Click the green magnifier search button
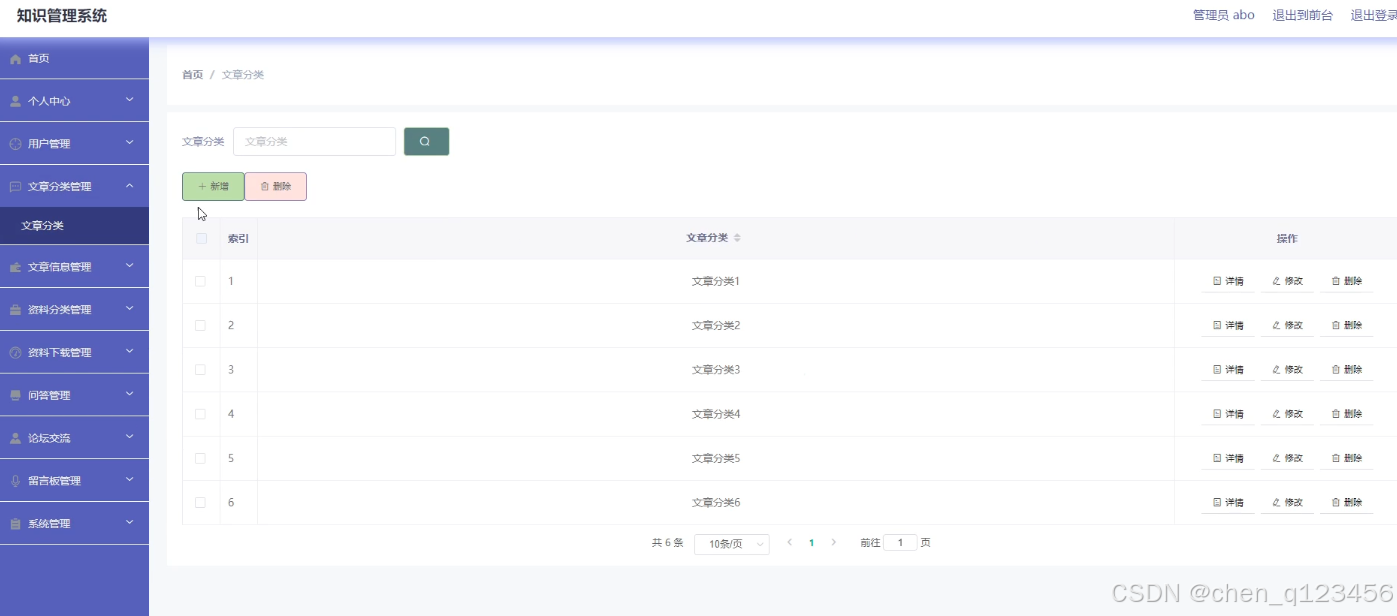1397x616 pixels. coord(426,141)
